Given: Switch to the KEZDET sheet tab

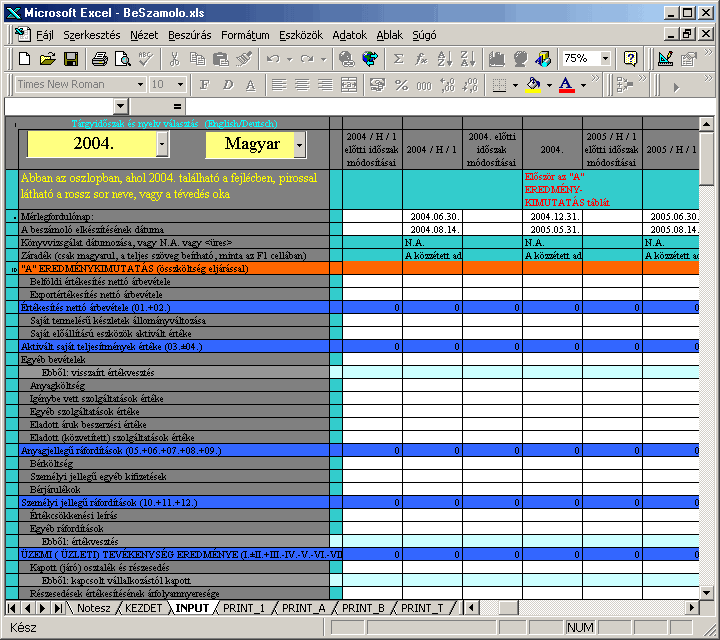Looking at the screenshot, I should [x=144, y=608].
